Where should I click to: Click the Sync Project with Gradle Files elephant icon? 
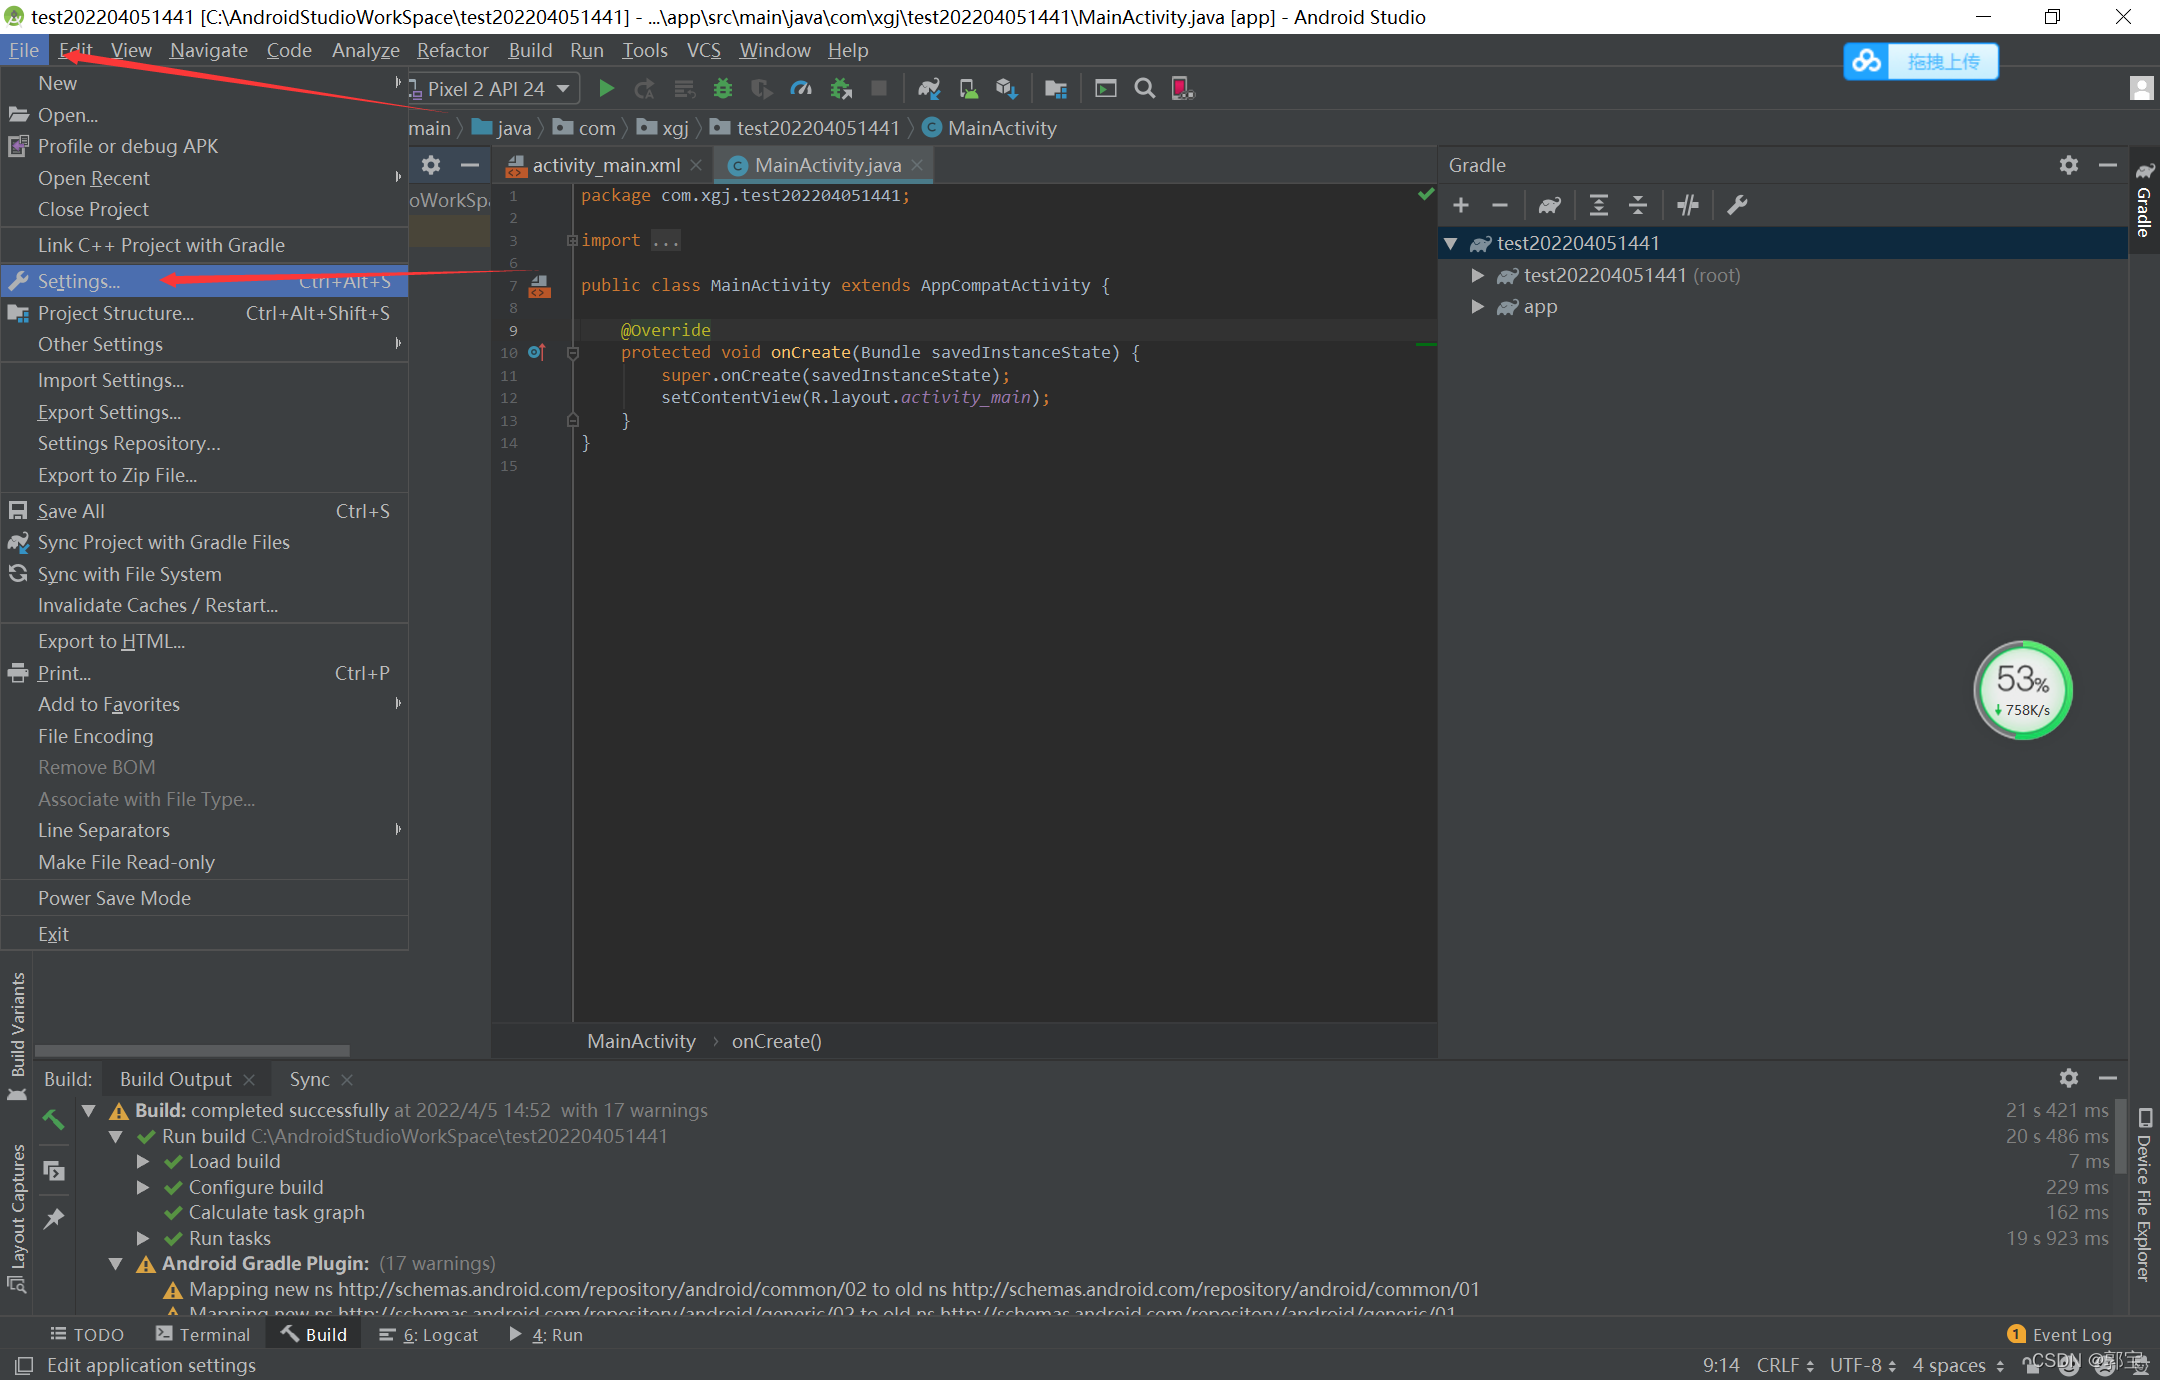click(929, 89)
